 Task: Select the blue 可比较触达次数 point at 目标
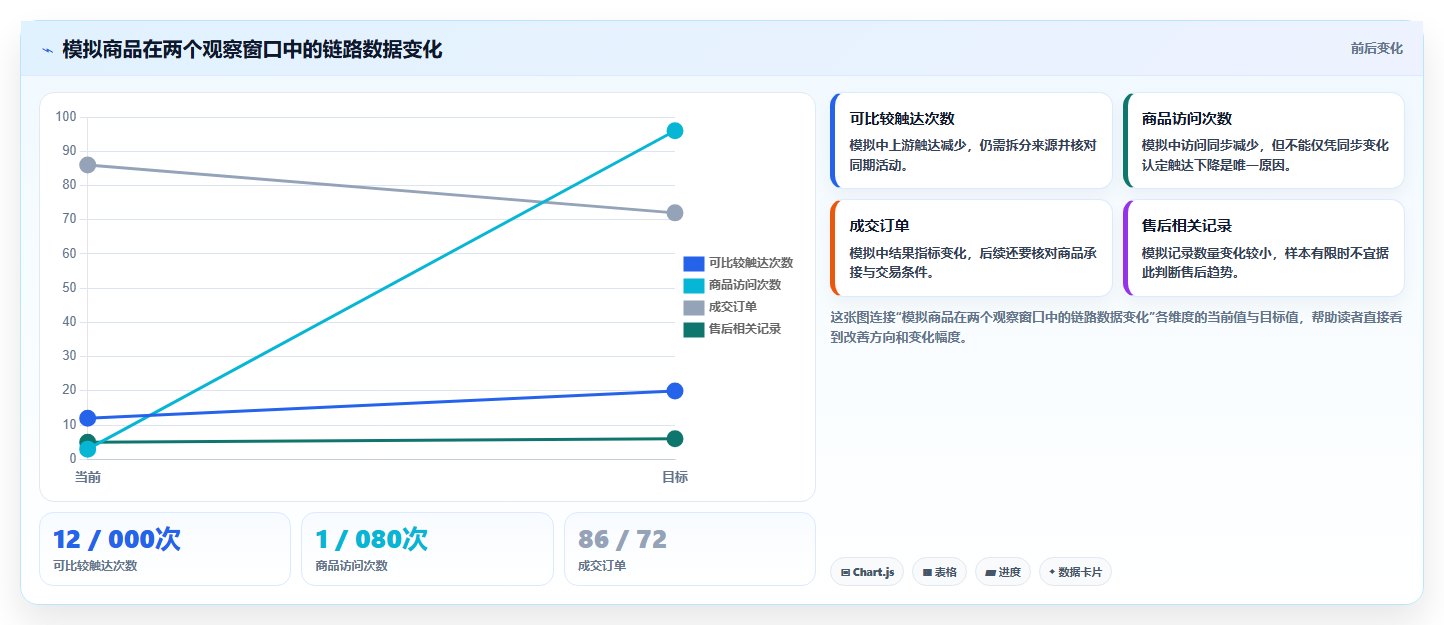675,391
